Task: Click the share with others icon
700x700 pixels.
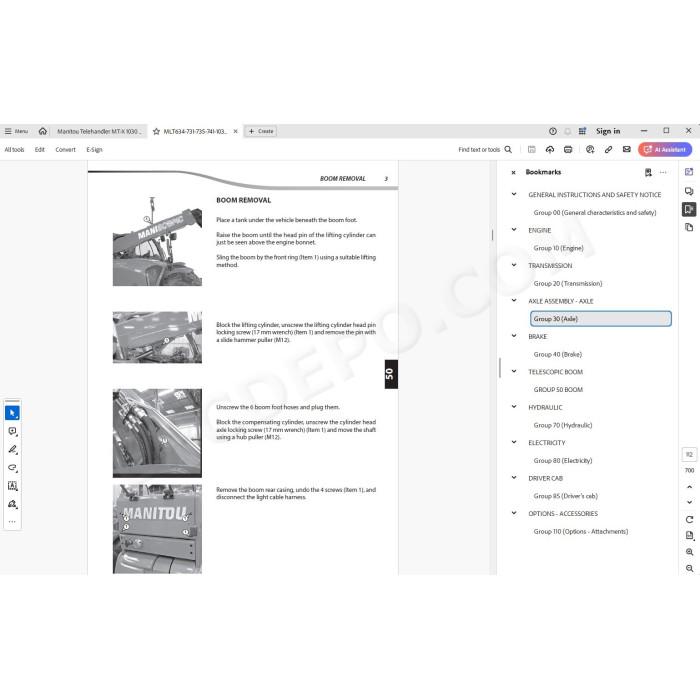Action: pyautogui.click(x=590, y=150)
